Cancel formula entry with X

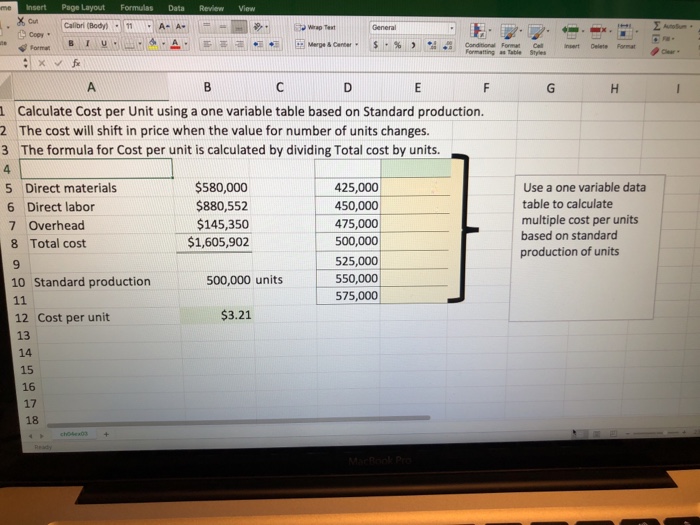point(42,63)
